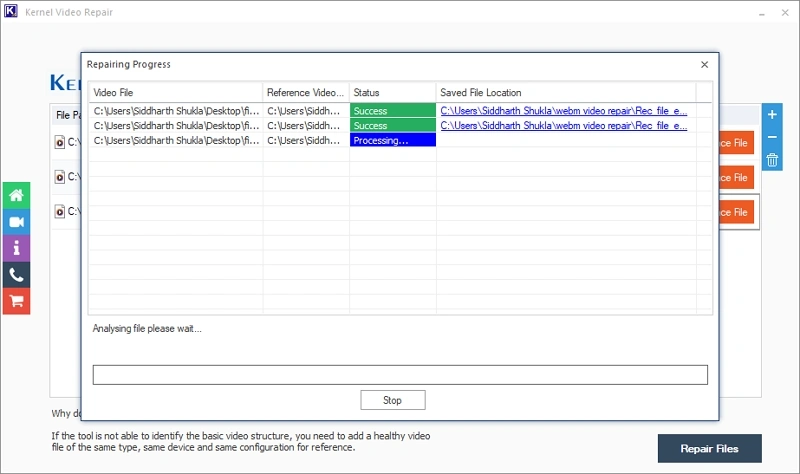
Task: Close the Kernel Video Repair main window
Action: point(785,13)
